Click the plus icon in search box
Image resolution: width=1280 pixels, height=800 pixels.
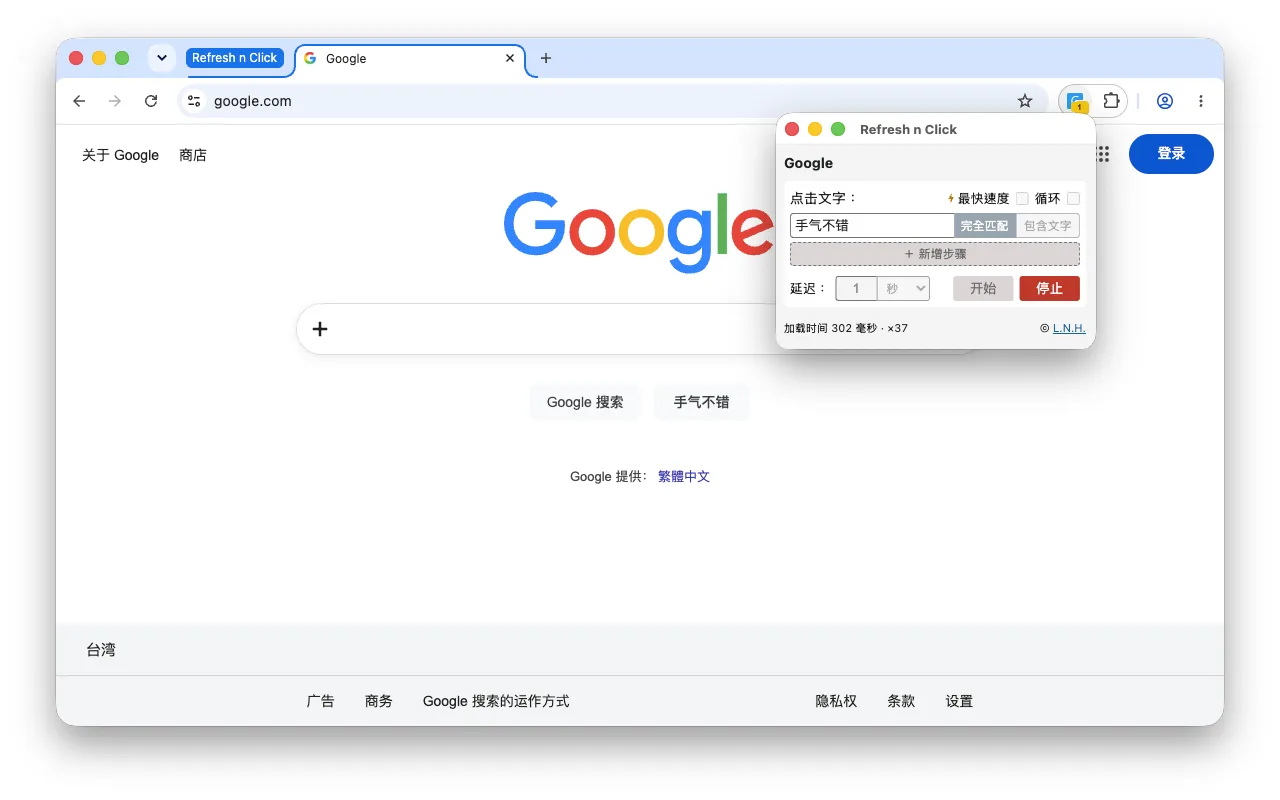(x=320, y=329)
